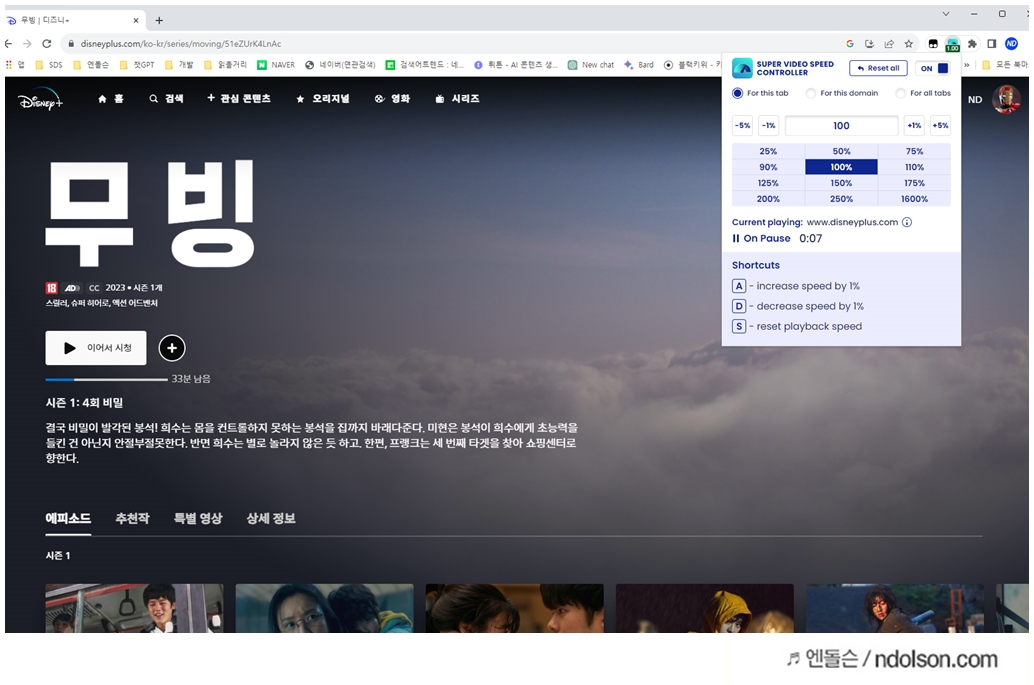Screen dimensions: 1034x685
Task: Set playback speed to 150%
Action: [x=841, y=183]
